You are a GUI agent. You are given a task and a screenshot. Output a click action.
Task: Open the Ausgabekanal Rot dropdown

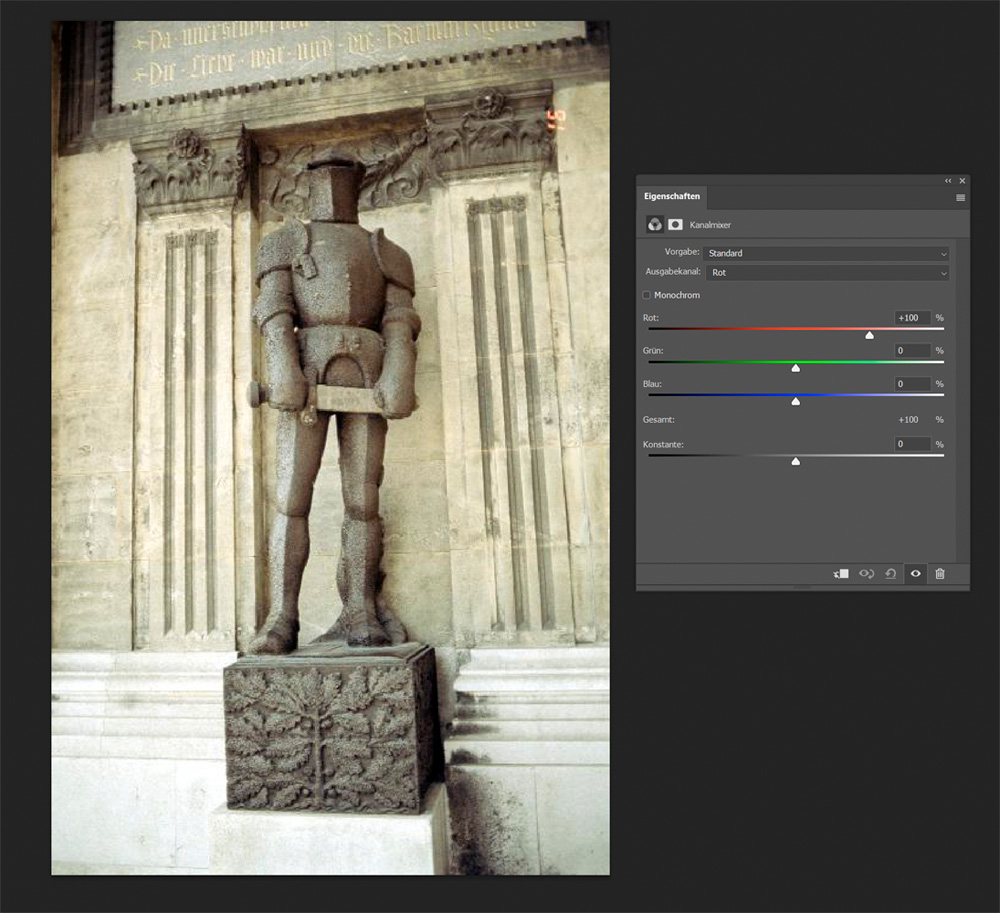pyautogui.click(x=827, y=272)
